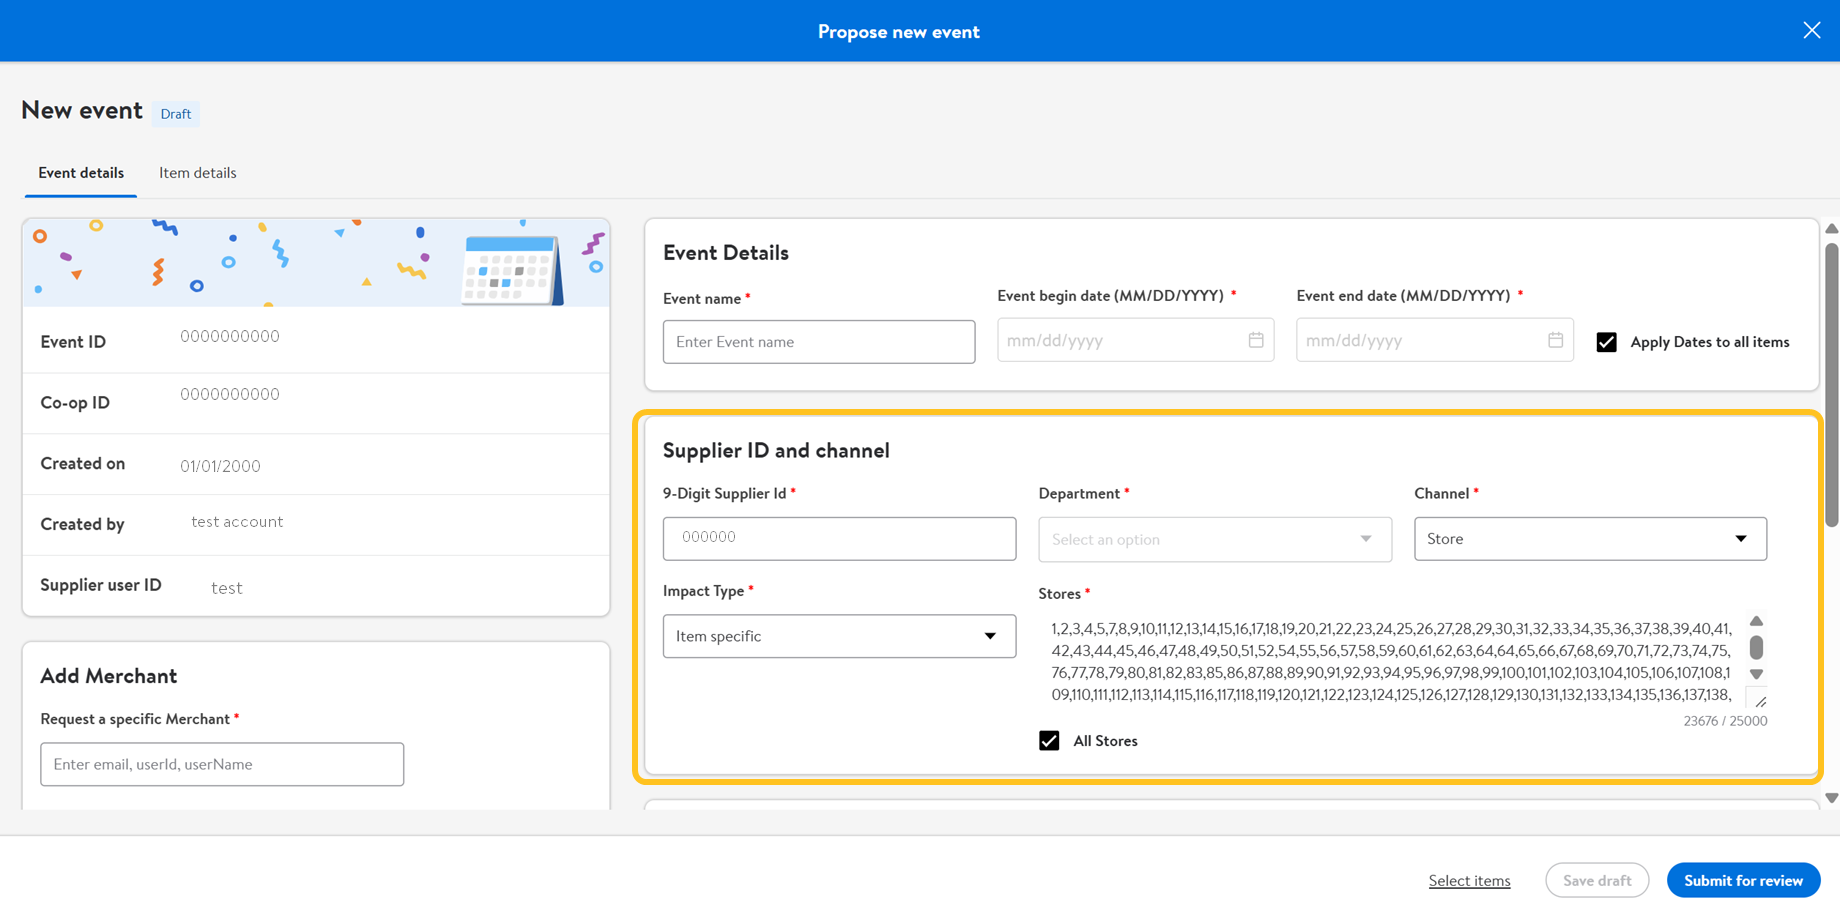The width and height of the screenshot is (1840, 902).
Task: Open the Impact Type dropdown
Action: 838,636
